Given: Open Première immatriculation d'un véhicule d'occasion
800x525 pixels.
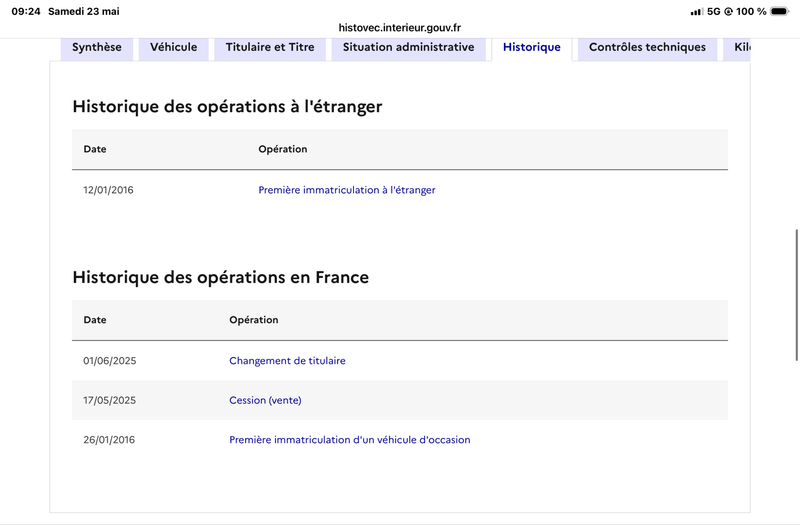Looking at the screenshot, I should click(349, 440).
